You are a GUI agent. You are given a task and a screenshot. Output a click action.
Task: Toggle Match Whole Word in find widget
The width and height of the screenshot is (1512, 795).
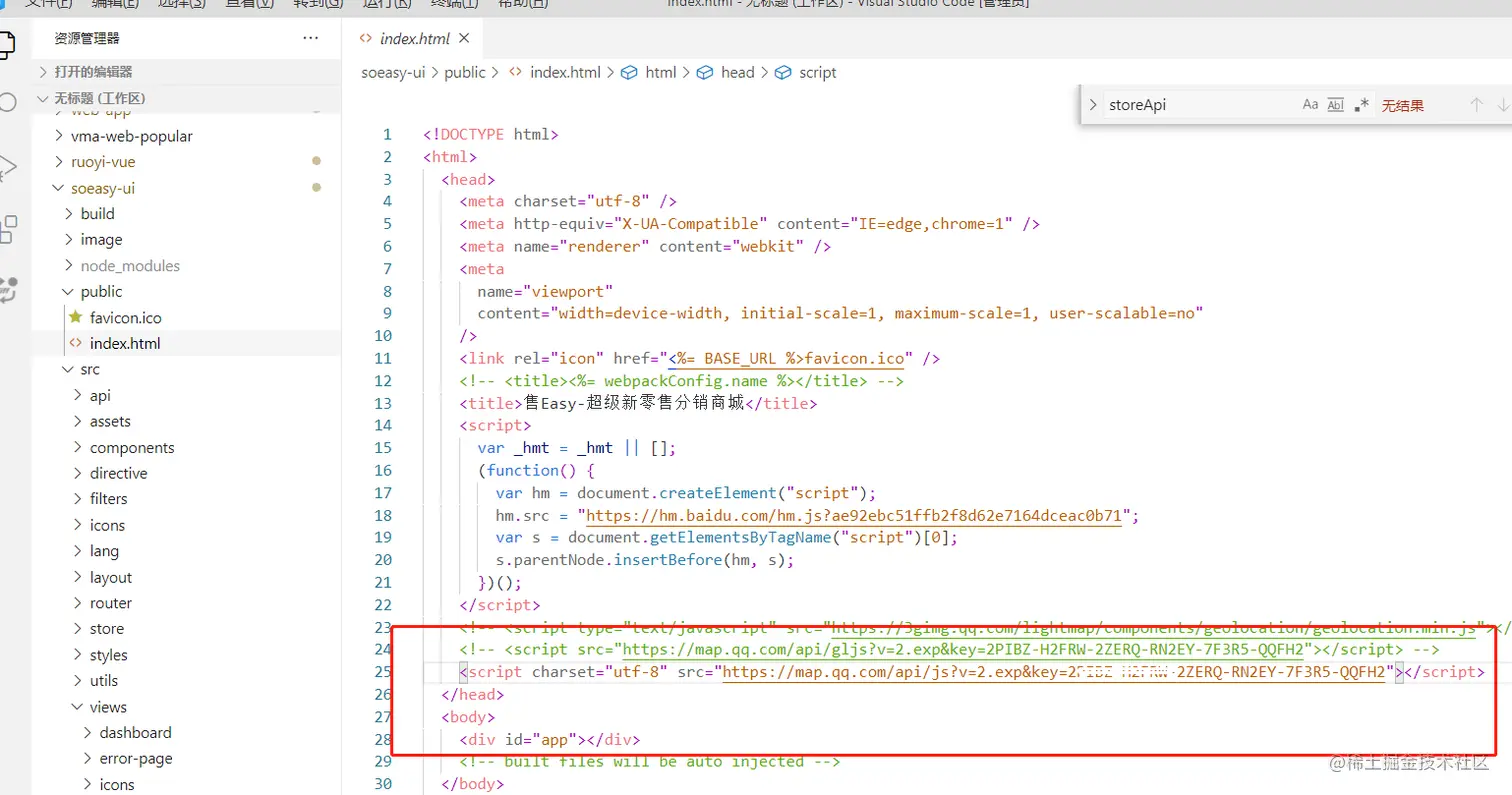[1335, 105]
